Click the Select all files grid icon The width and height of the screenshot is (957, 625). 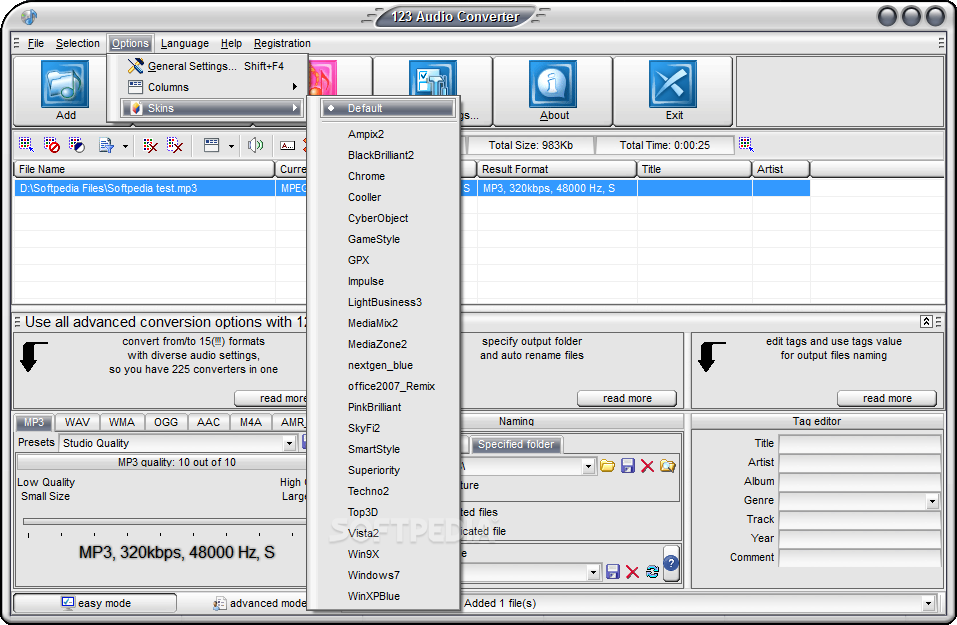pyautogui.click(x=26, y=145)
